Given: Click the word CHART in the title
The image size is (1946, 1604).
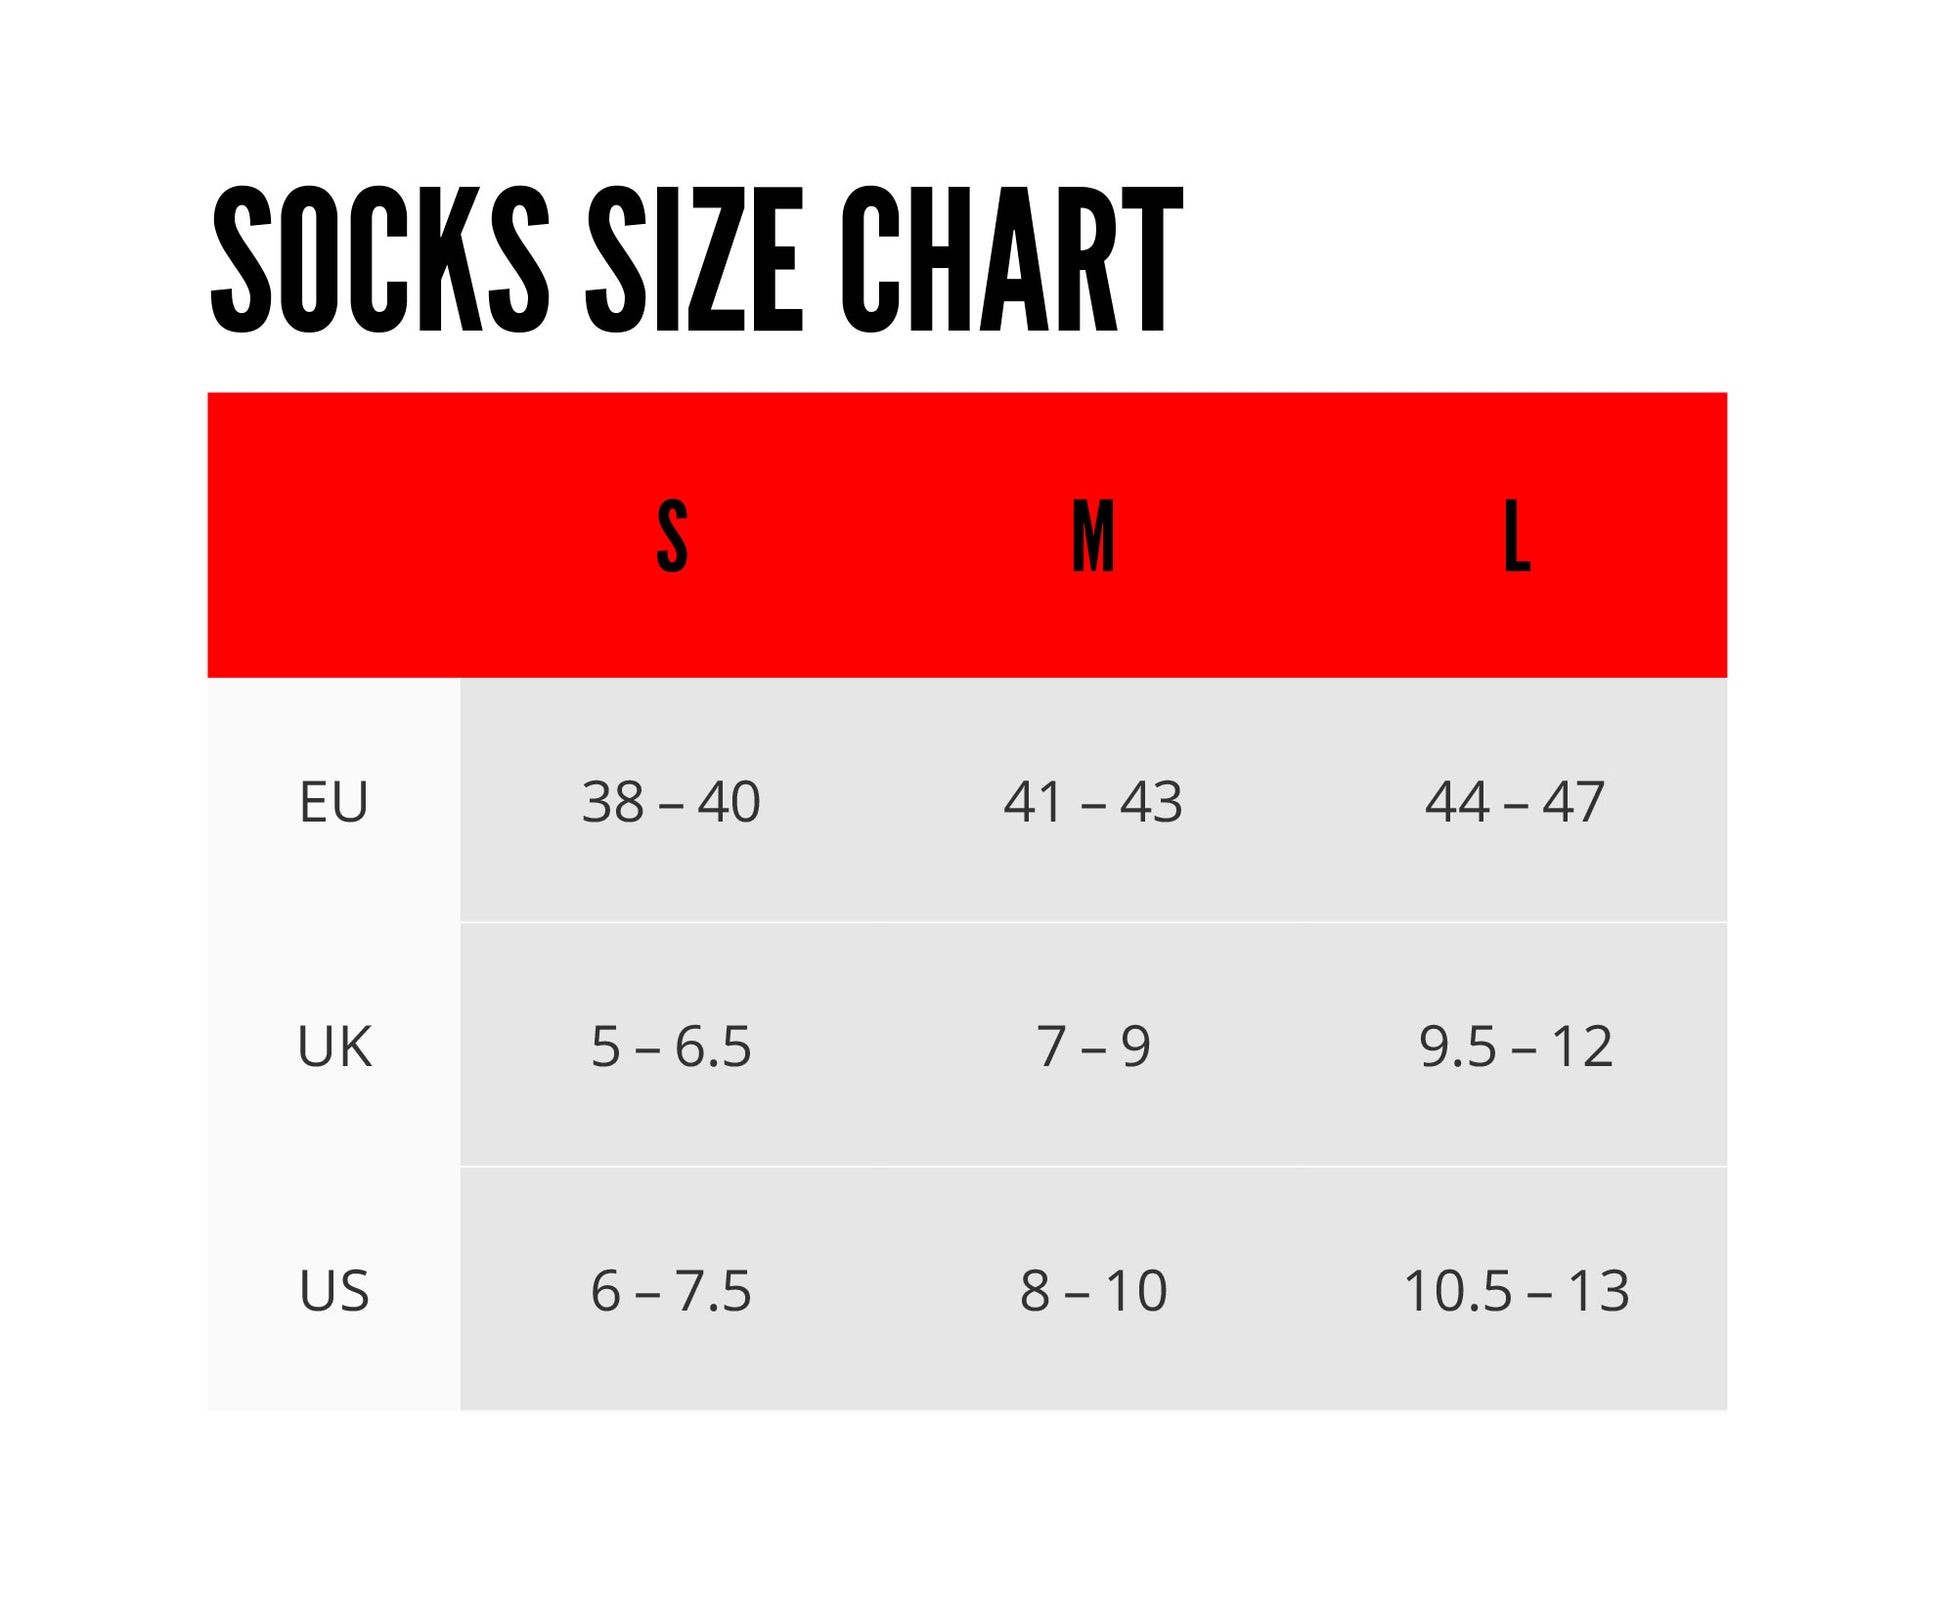Looking at the screenshot, I should pyautogui.click(x=1011, y=260).
